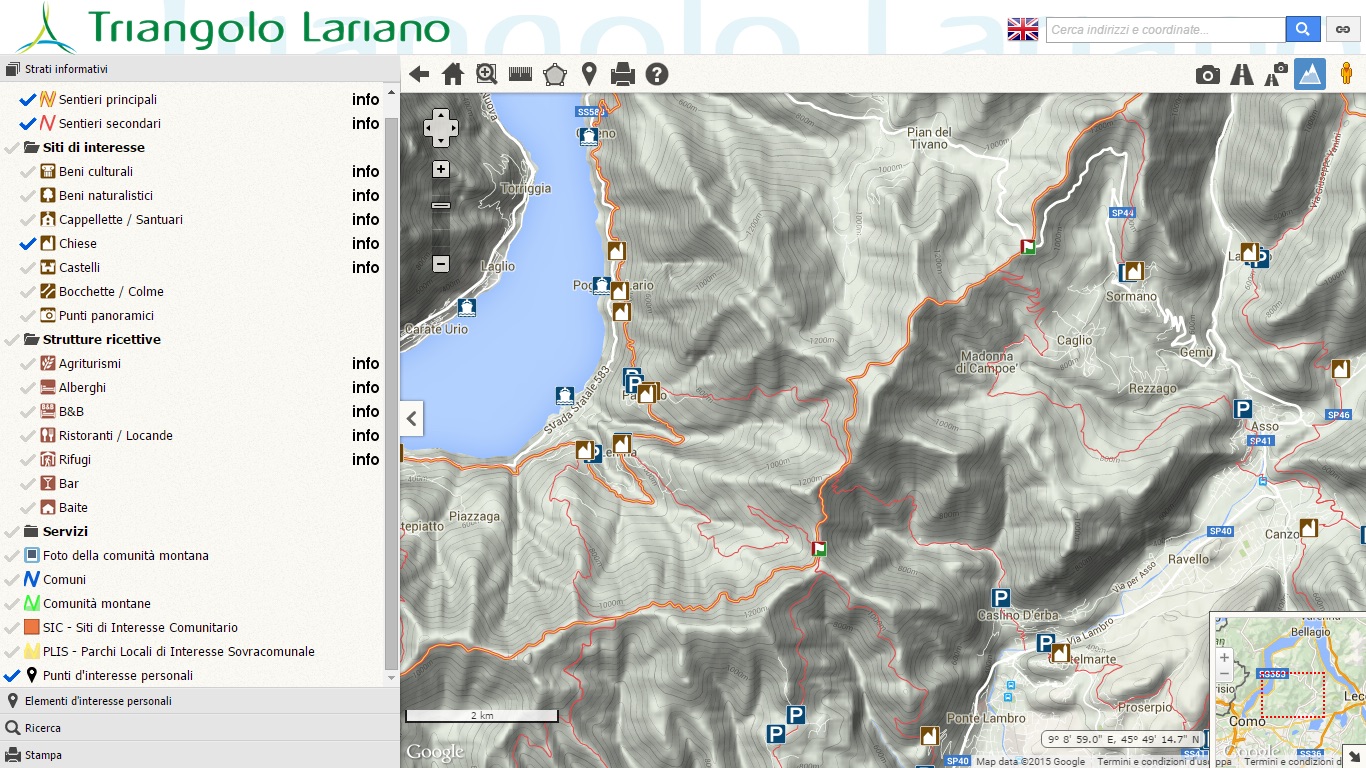Select the terrain mountain basemap
This screenshot has height=768, width=1366.
coord(1310,74)
